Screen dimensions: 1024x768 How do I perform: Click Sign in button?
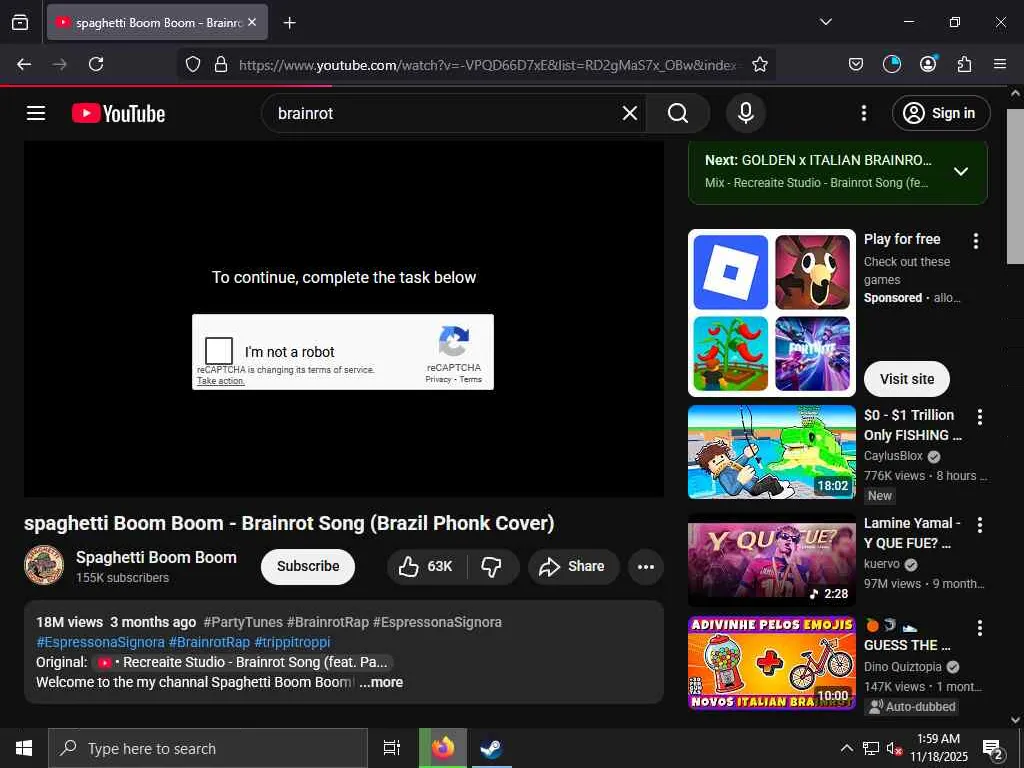(941, 113)
